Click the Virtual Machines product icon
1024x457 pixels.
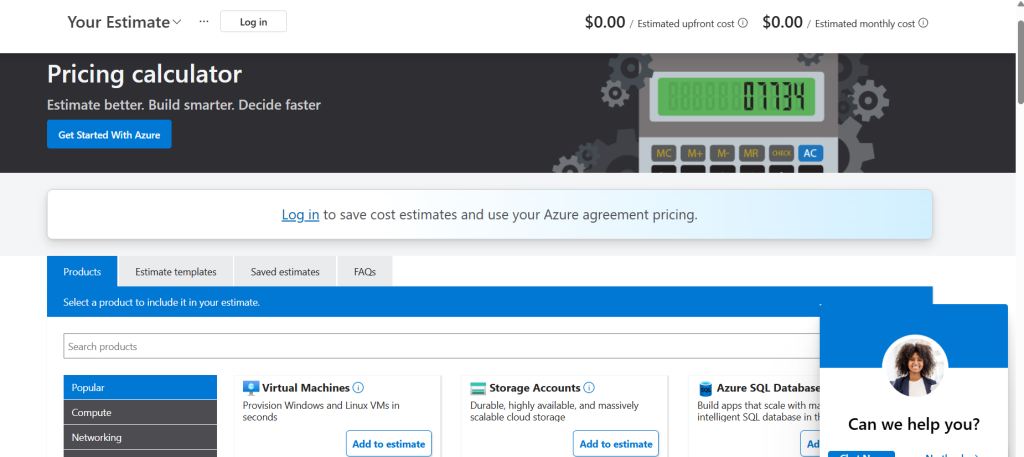(251, 388)
